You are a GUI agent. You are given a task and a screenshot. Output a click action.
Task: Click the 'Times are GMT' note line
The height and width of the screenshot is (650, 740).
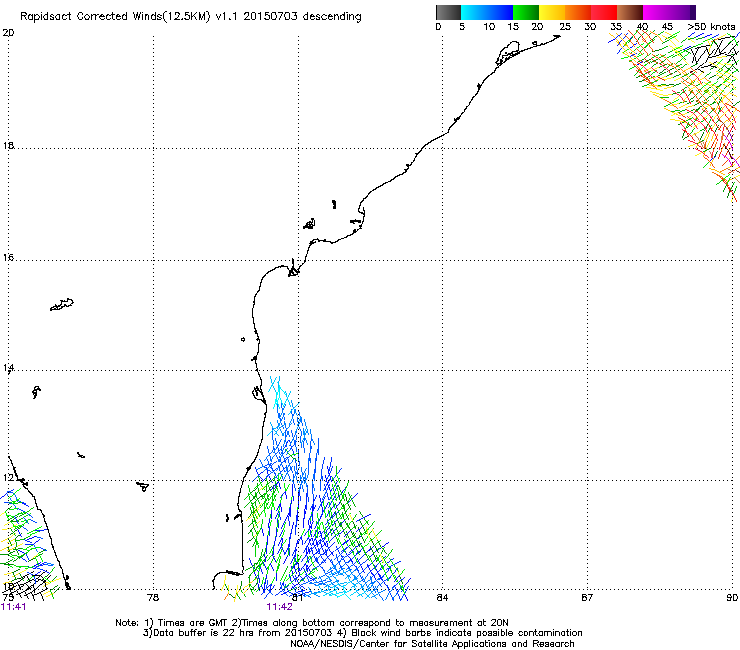[x=312, y=623]
